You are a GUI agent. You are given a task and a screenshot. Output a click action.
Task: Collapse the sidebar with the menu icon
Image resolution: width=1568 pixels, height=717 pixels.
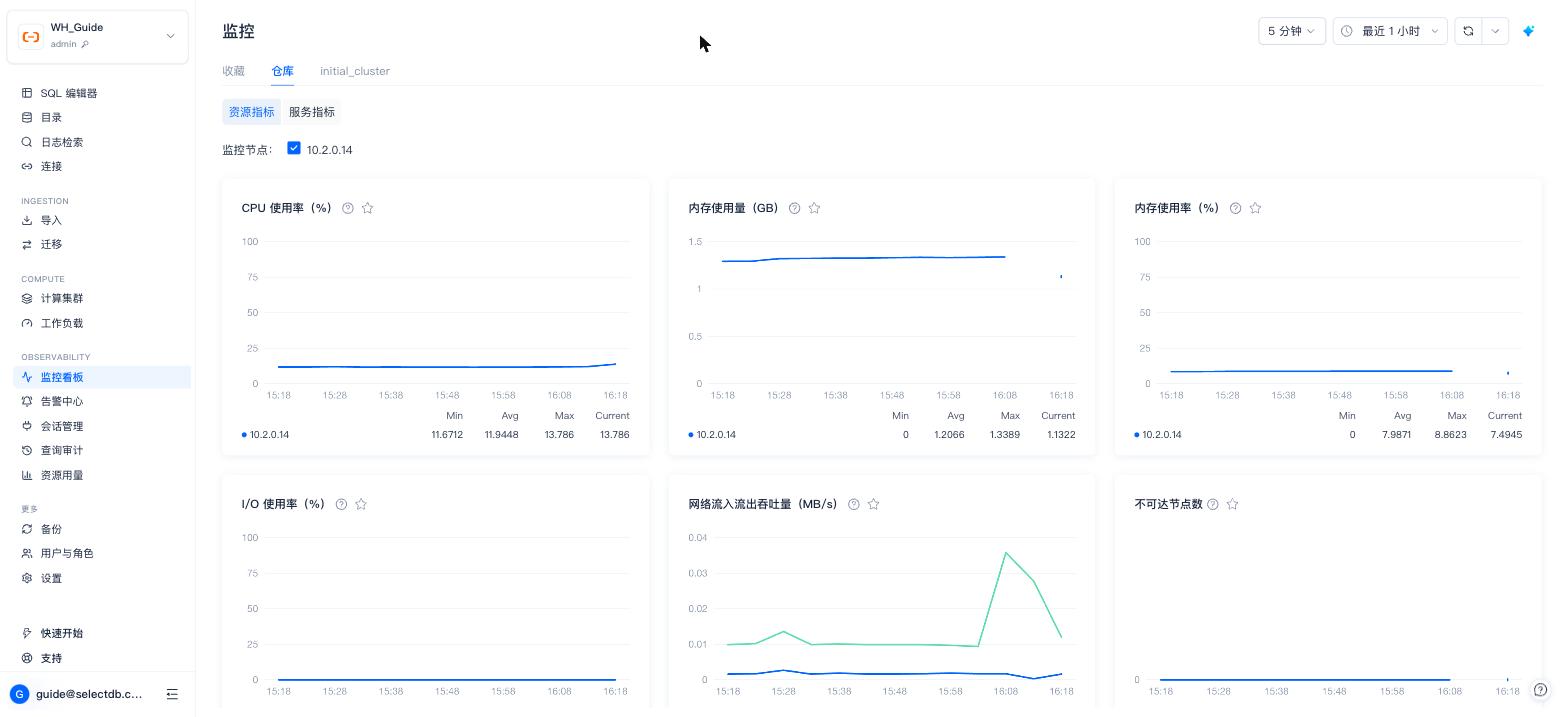(x=172, y=694)
